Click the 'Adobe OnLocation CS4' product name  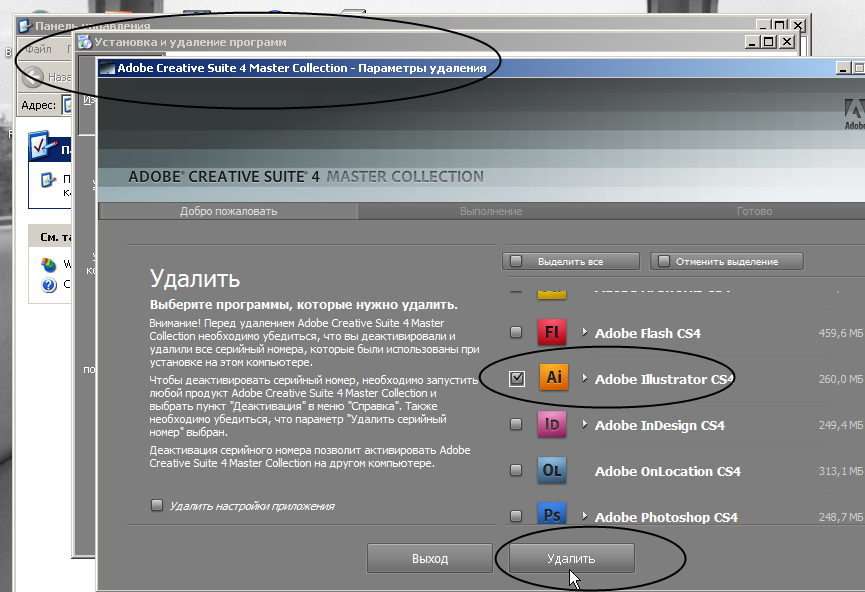tap(668, 472)
